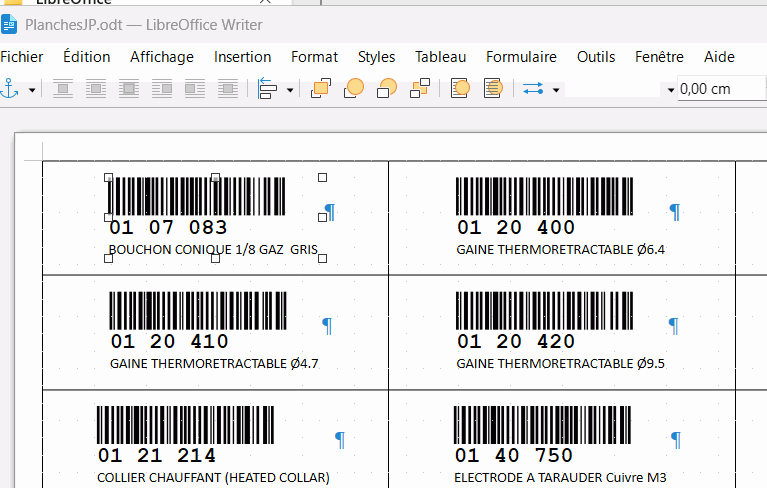This screenshot has height=488, width=767.
Task: Click the GAINE THERMORETRACTABLE Ø4.7 label text
Action: (x=214, y=364)
